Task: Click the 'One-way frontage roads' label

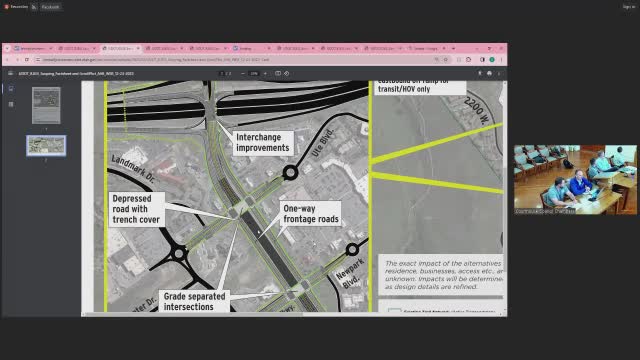Action: pos(311,214)
